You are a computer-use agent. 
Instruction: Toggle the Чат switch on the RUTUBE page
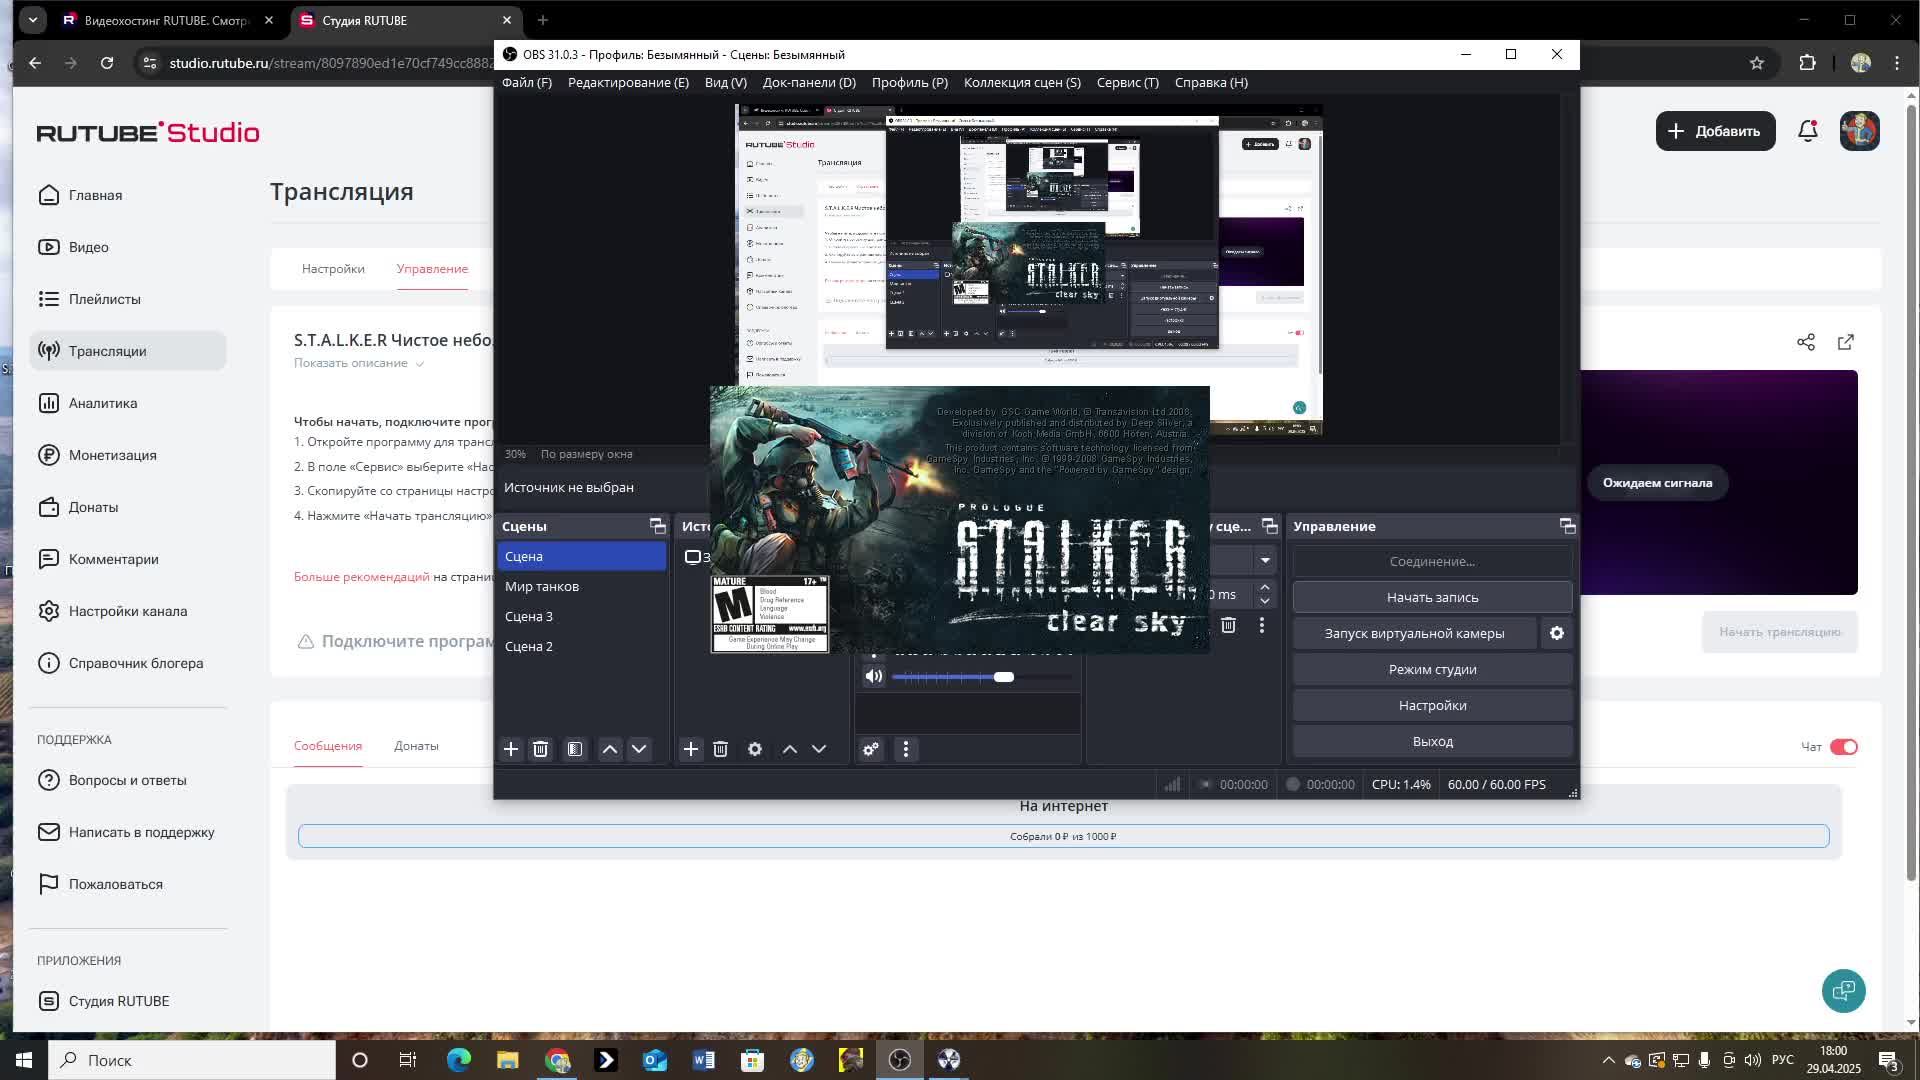(1843, 746)
